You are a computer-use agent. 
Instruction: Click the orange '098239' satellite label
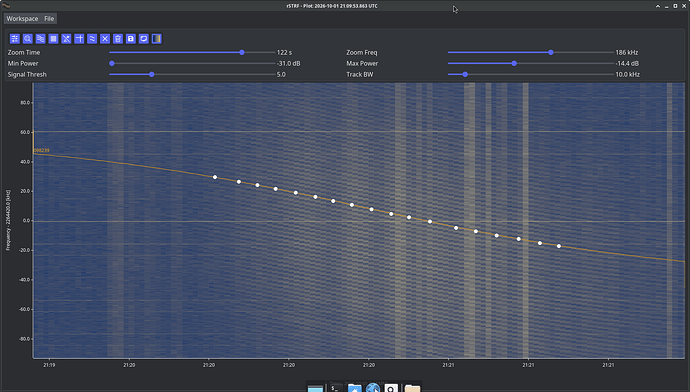pyautogui.click(x=42, y=150)
